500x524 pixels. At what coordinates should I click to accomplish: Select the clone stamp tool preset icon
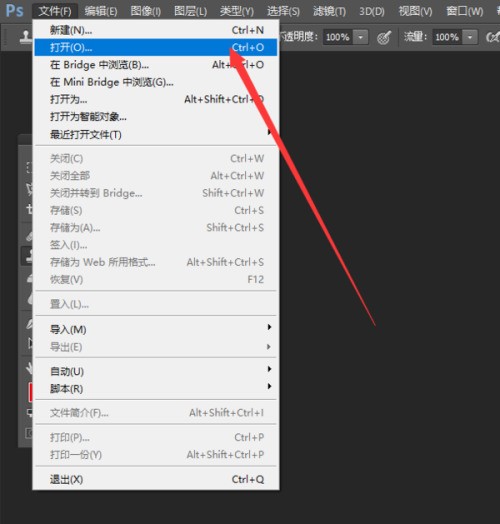tap(26, 37)
